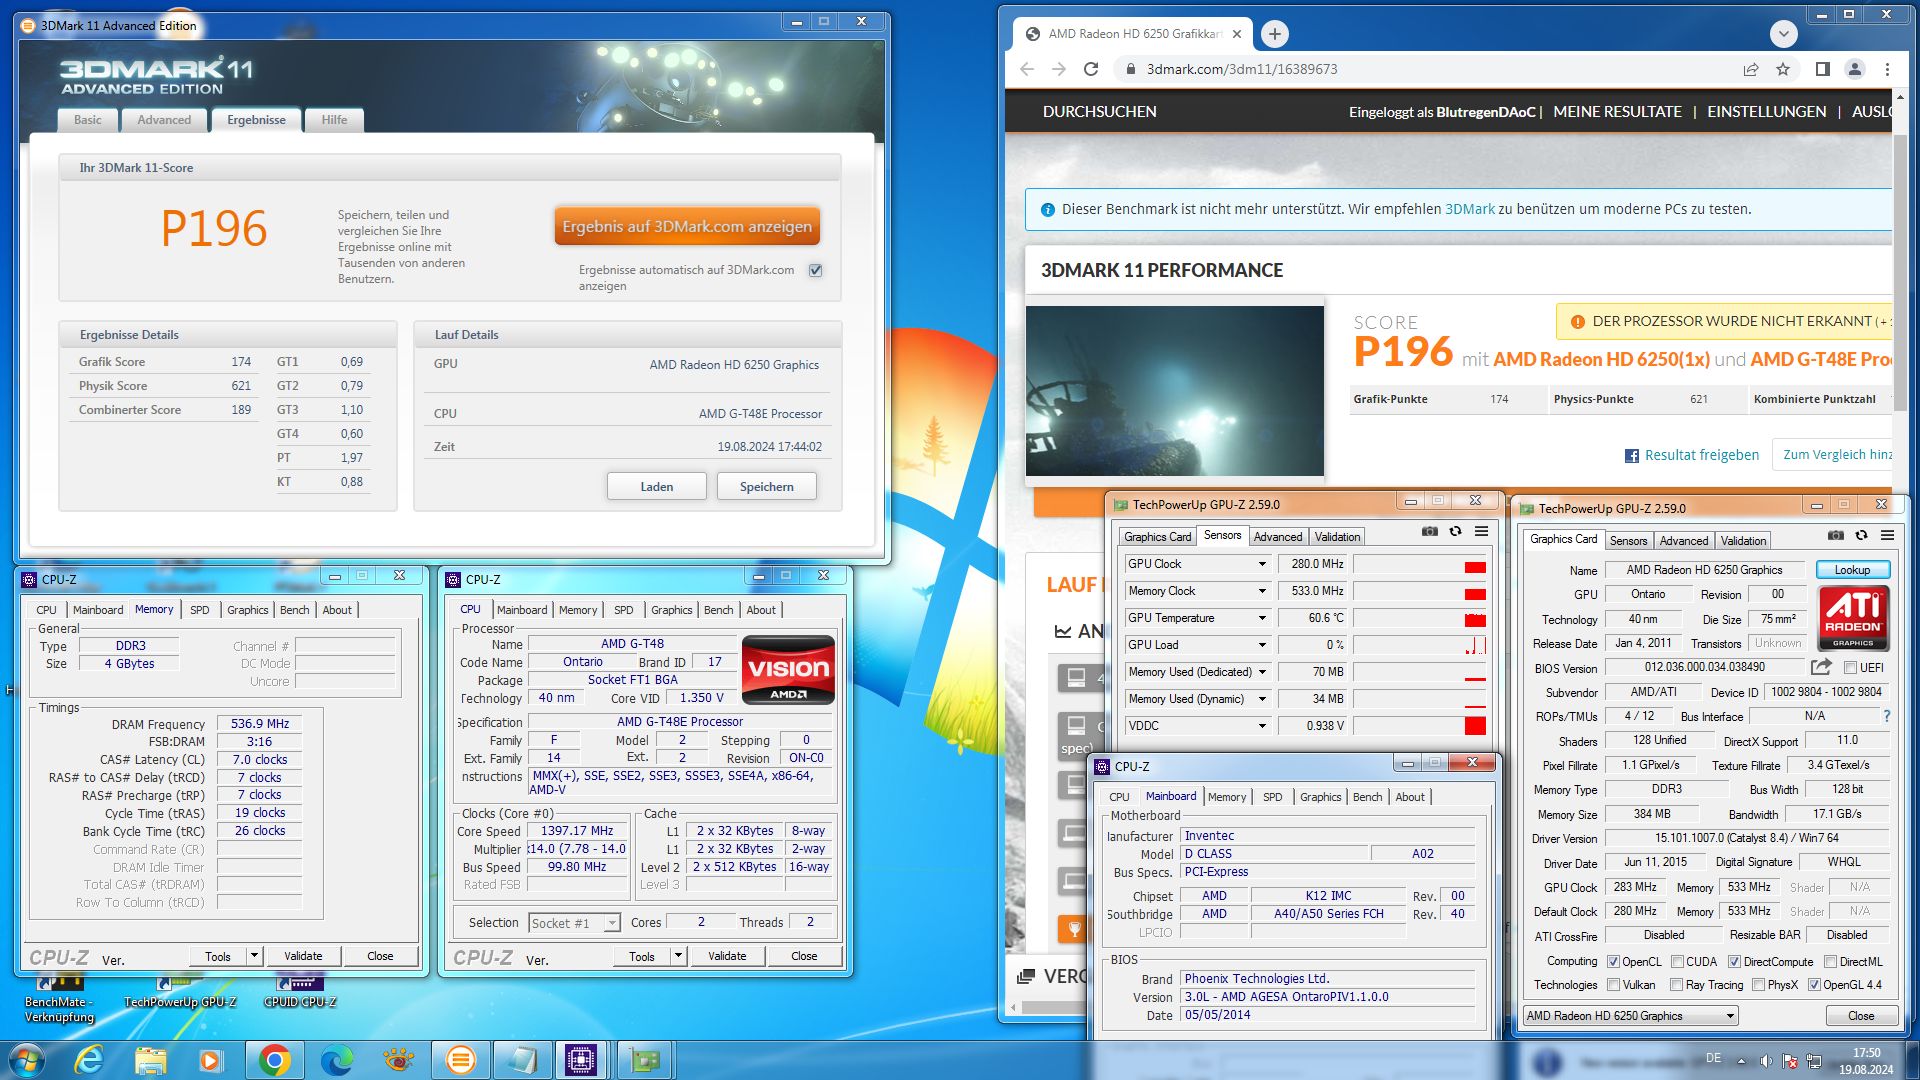The height and width of the screenshot is (1080, 1920).
Task: Take a screenshot in the GPU-Z Sensors window
Action: 1430,531
